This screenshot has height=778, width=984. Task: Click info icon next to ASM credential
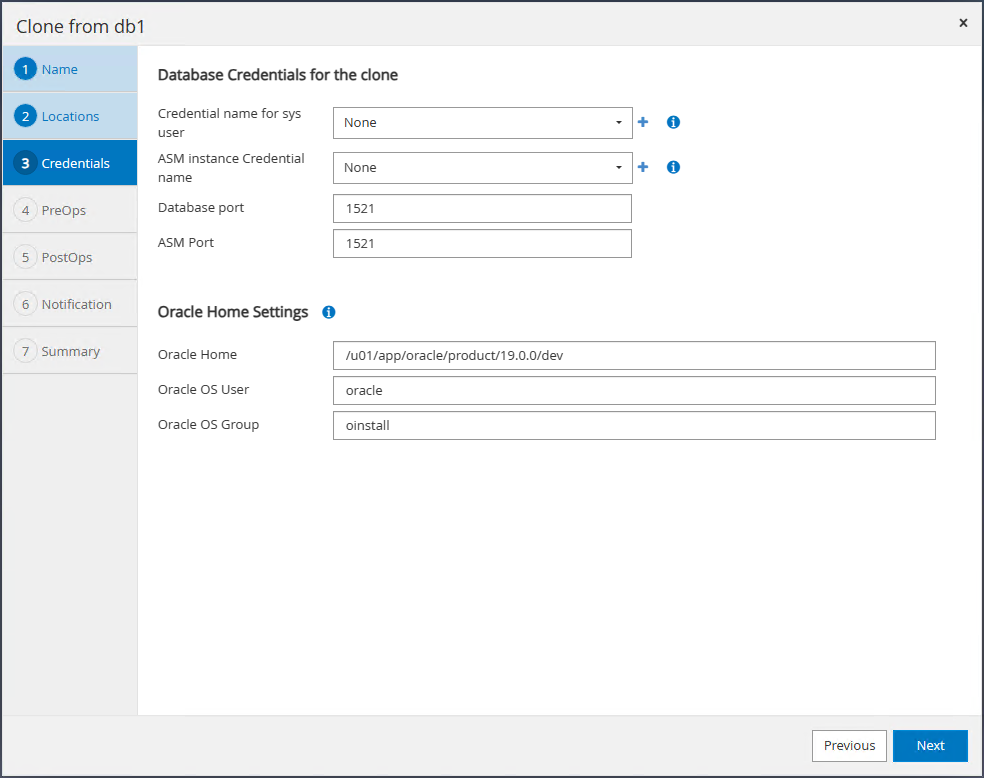tap(673, 167)
